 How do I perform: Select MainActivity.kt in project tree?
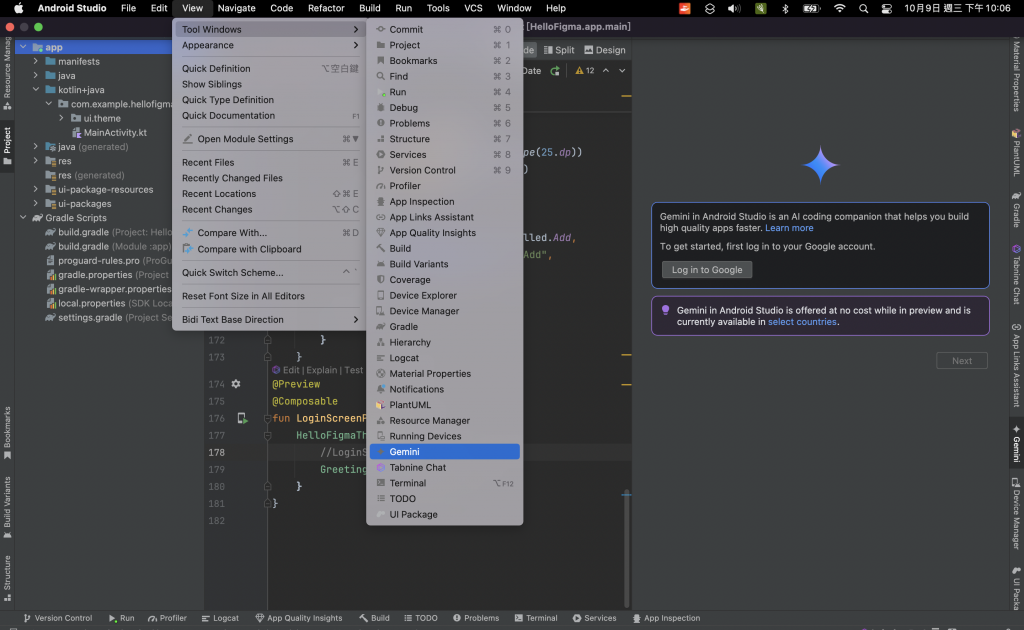pos(109,133)
